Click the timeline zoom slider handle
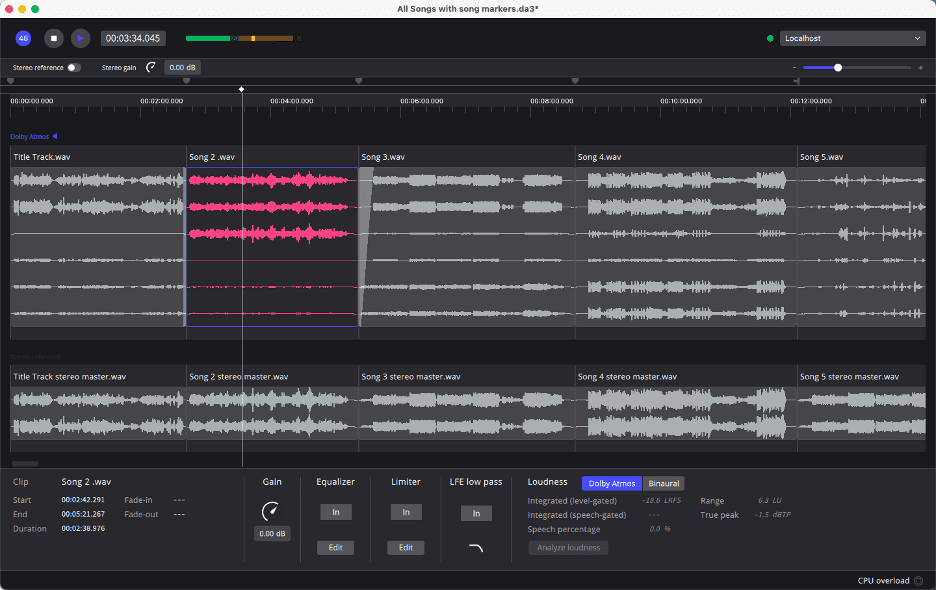 coord(838,68)
